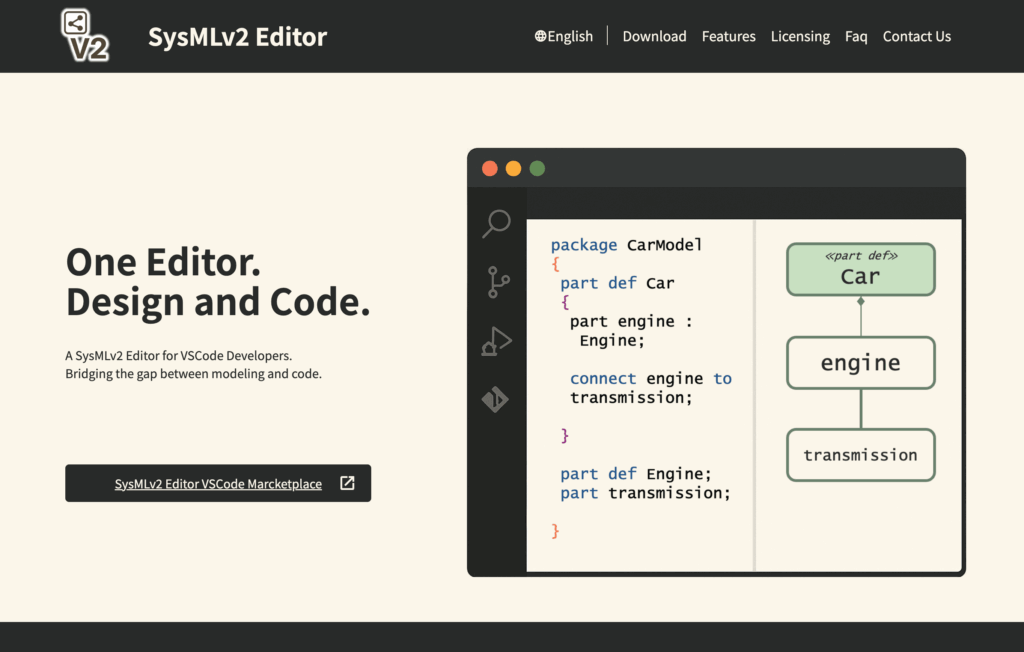1024x652 pixels.
Task: Click 'Bridging the gap between modeling and code.'
Action: pos(193,374)
